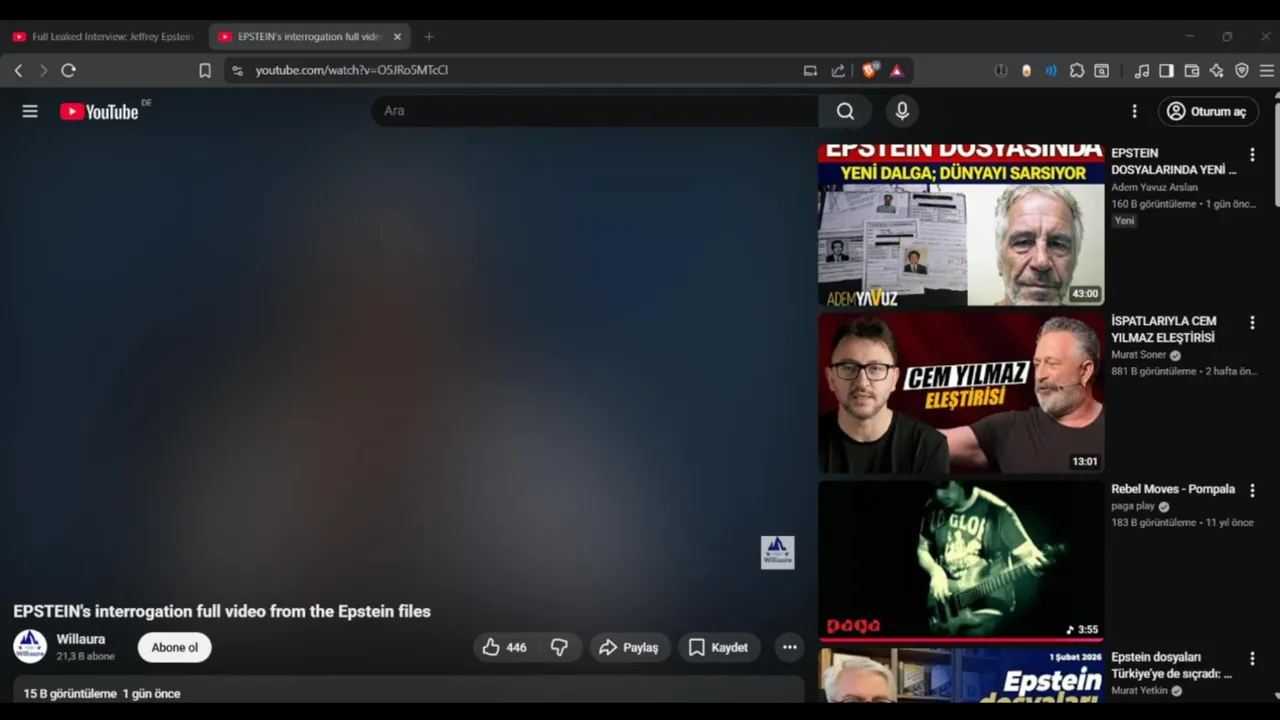
Task: Open the browser extensions puzzle icon
Action: (1077, 70)
